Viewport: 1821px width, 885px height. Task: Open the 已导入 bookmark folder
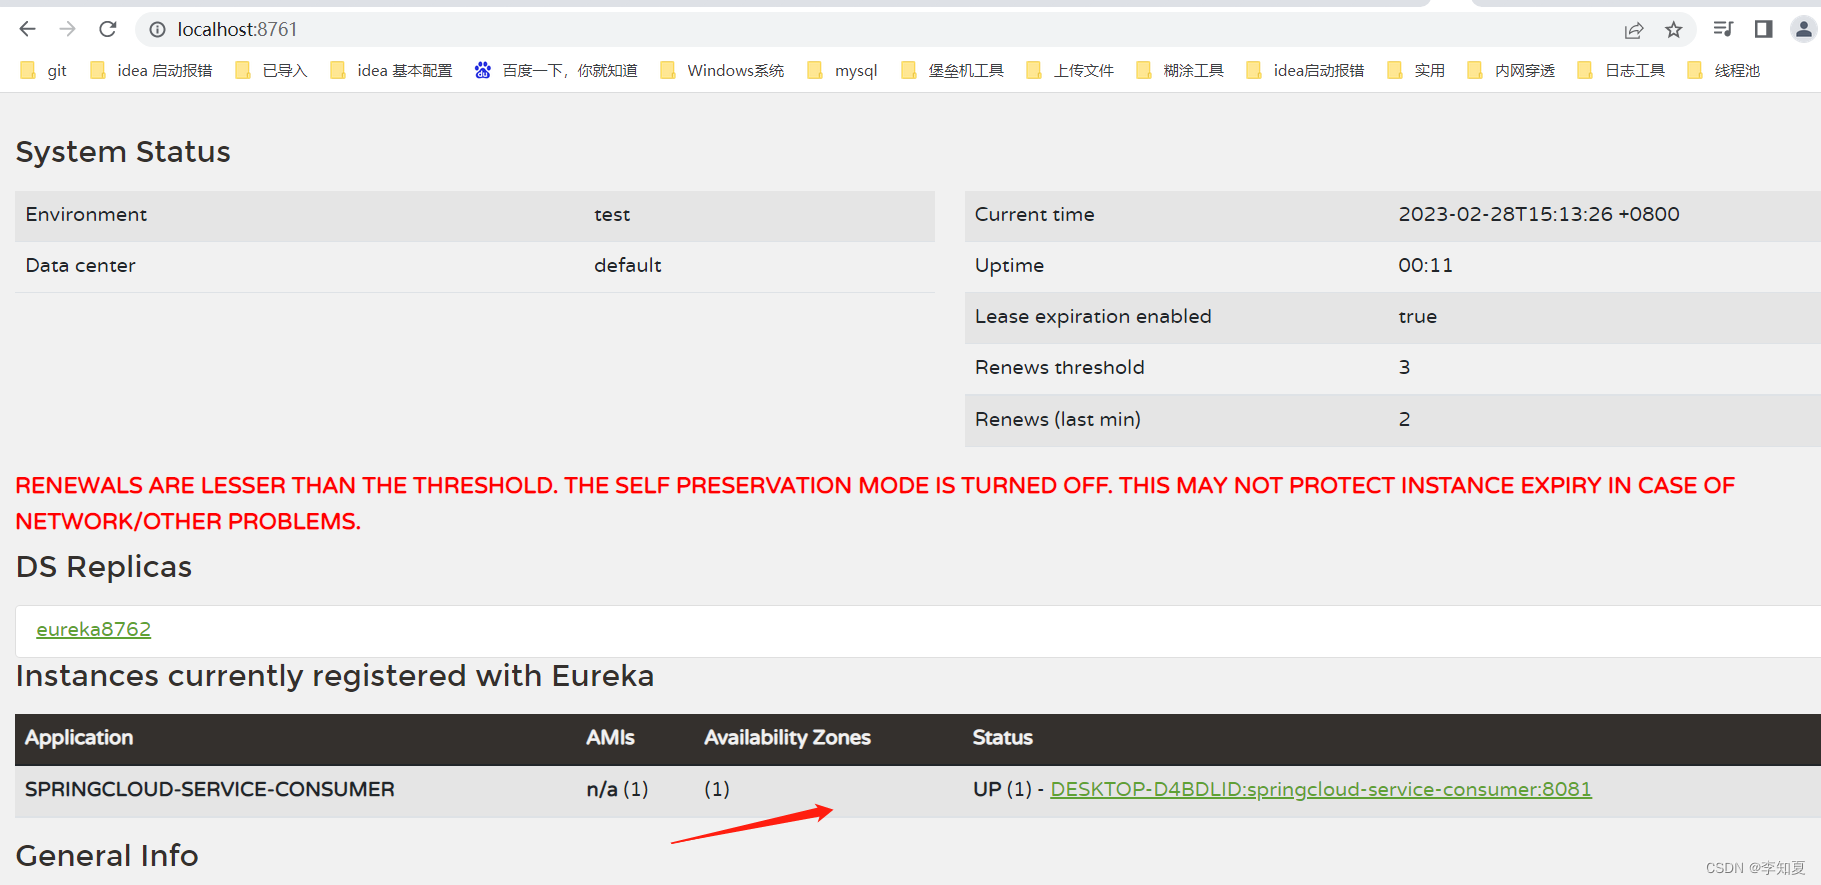coord(271,70)
